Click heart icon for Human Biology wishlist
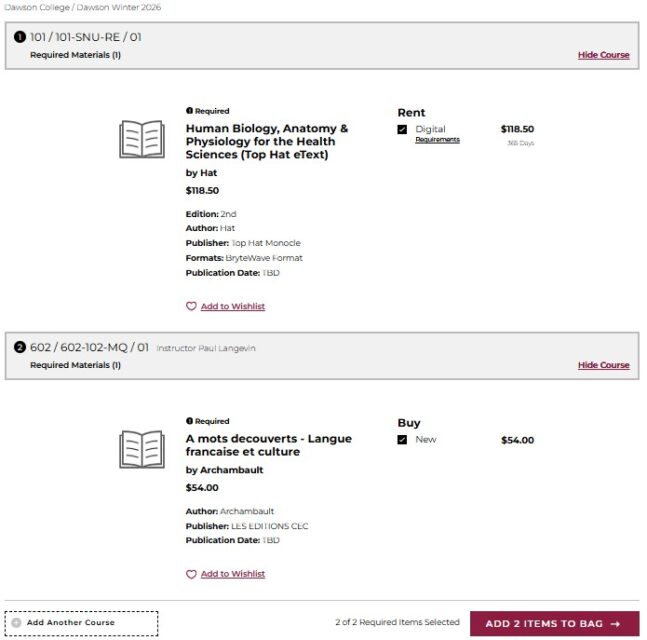 (191, 307)
